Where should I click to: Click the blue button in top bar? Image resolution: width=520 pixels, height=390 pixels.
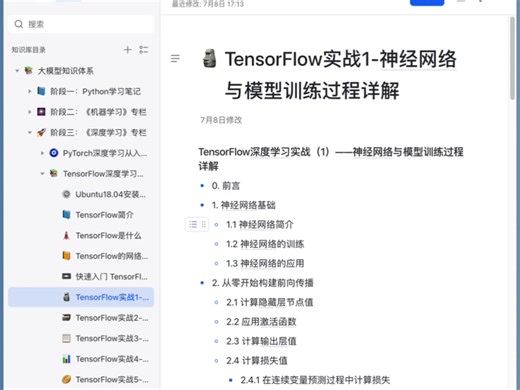click(427, 3)
